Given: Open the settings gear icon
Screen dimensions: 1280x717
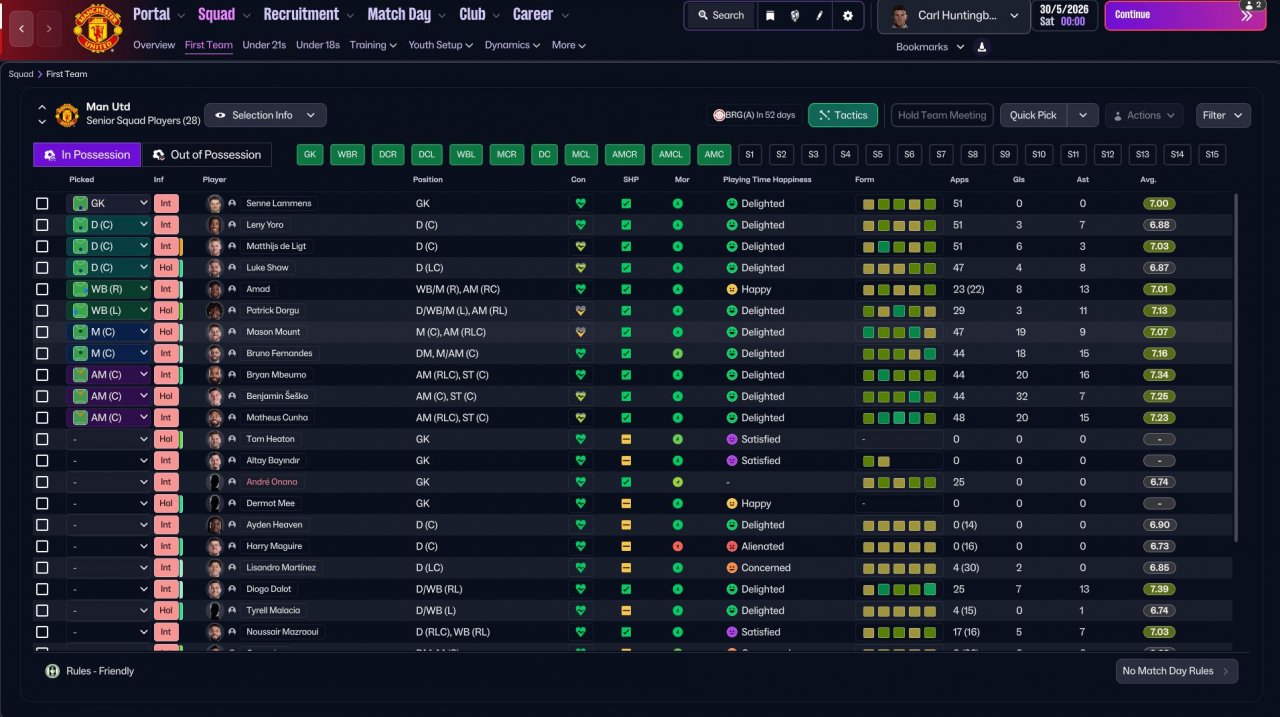Looking at the screenshot, I should 848,15.
